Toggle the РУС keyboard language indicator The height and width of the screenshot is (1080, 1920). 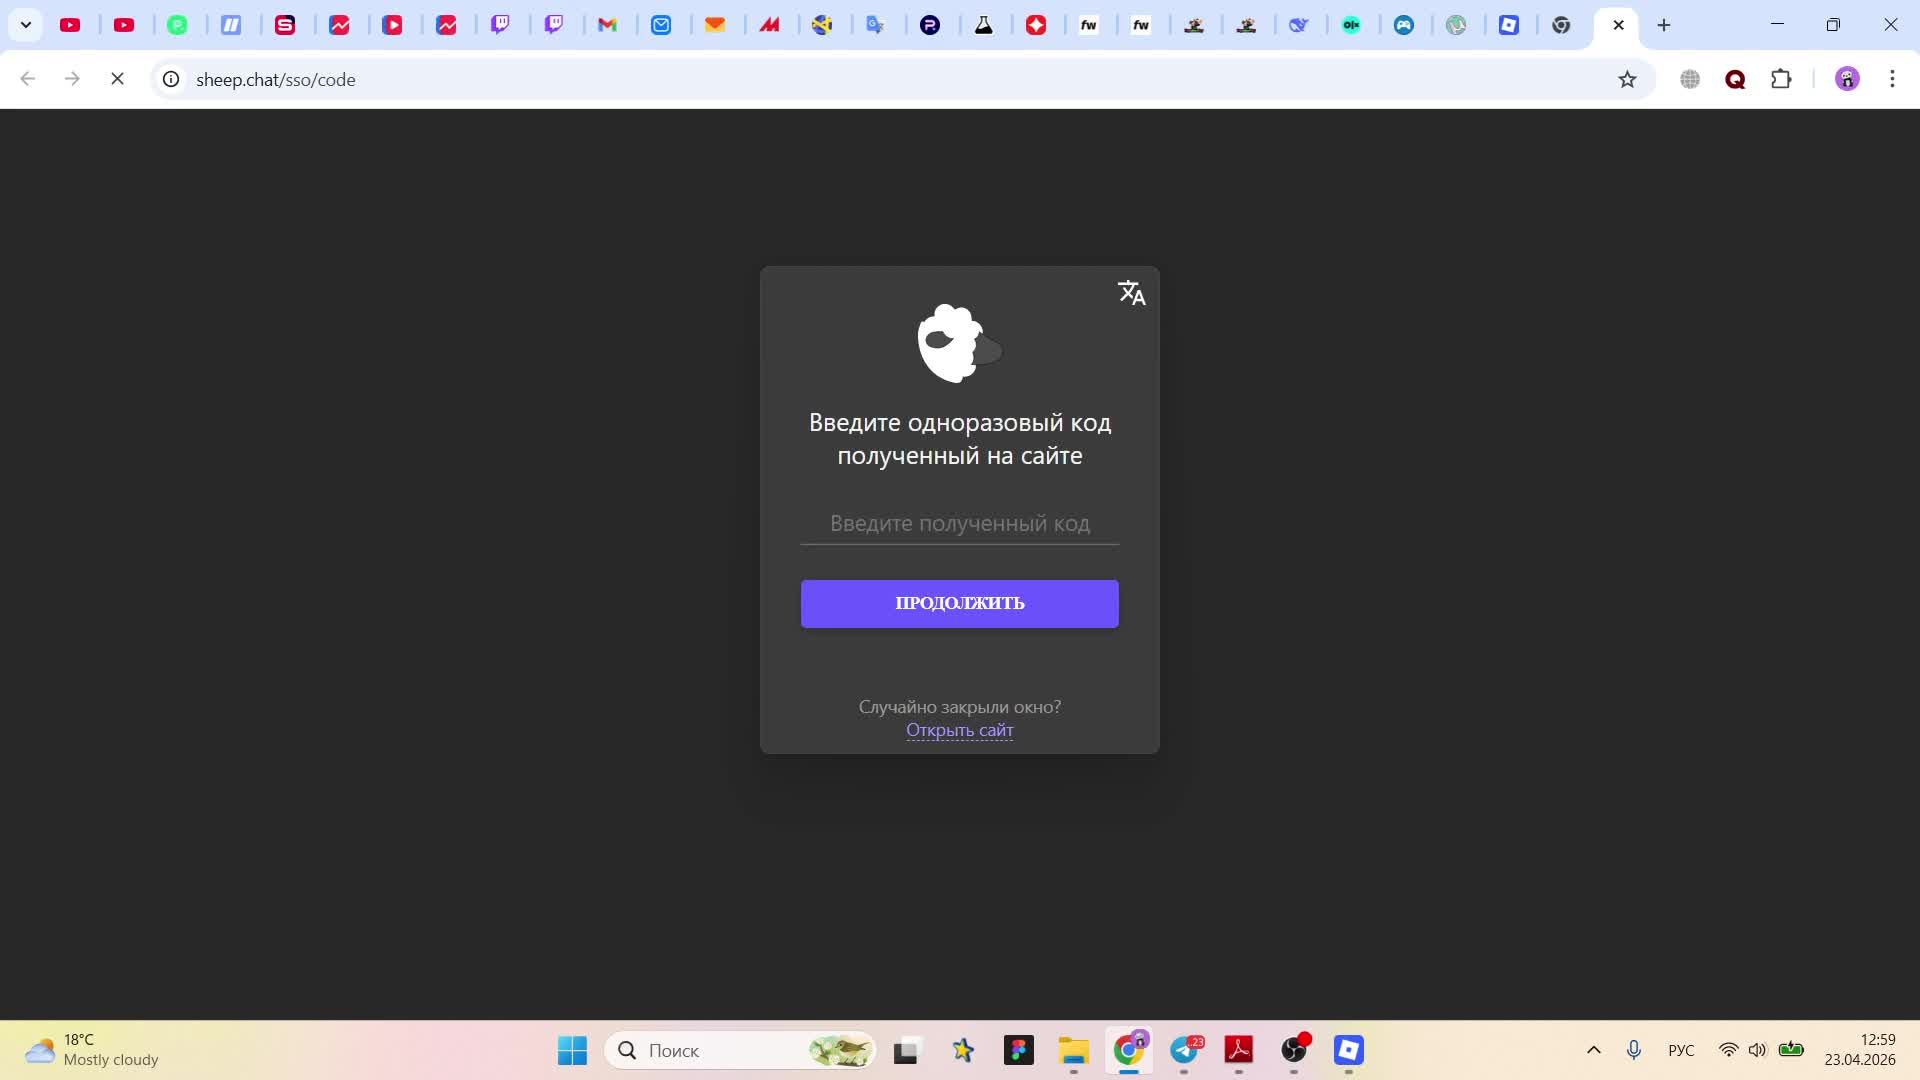[1681, 1050]
